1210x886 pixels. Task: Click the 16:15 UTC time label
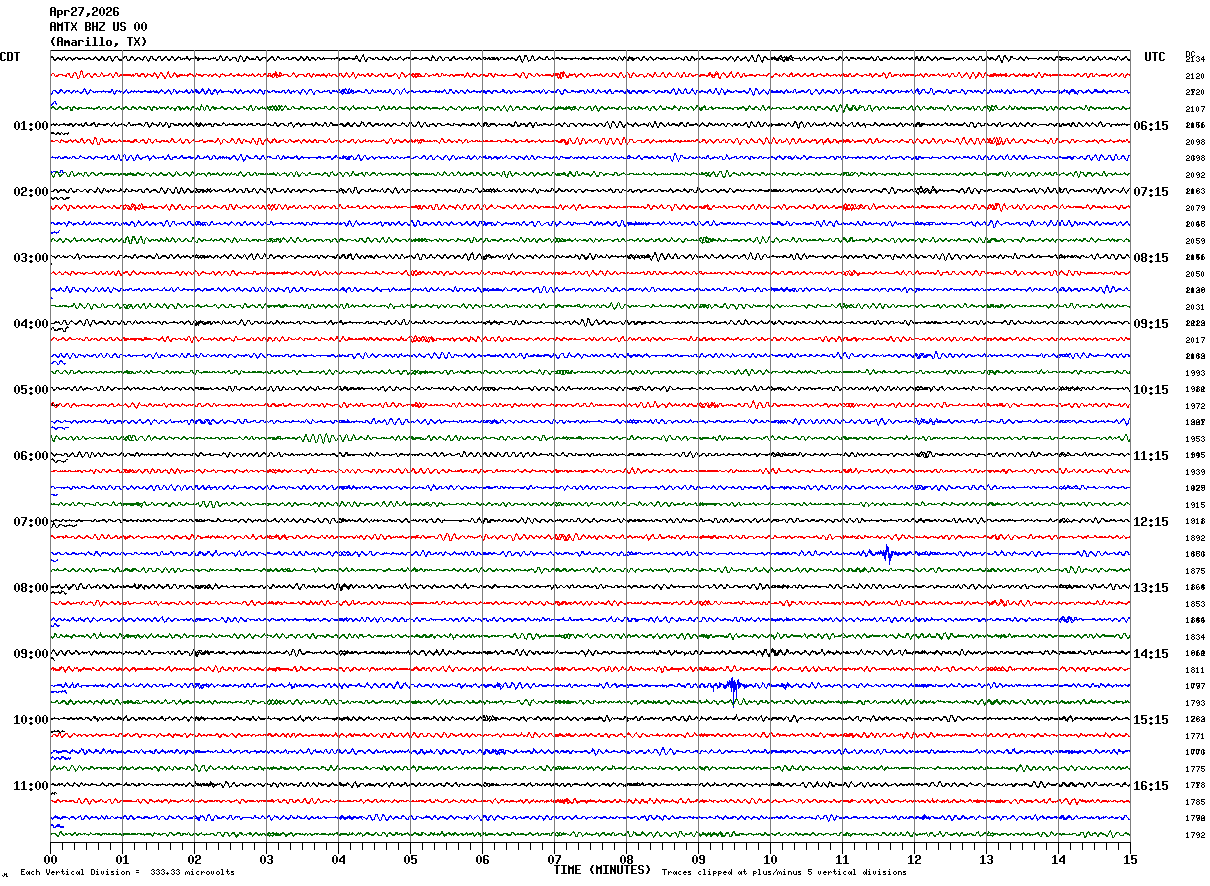[1150, 786]
